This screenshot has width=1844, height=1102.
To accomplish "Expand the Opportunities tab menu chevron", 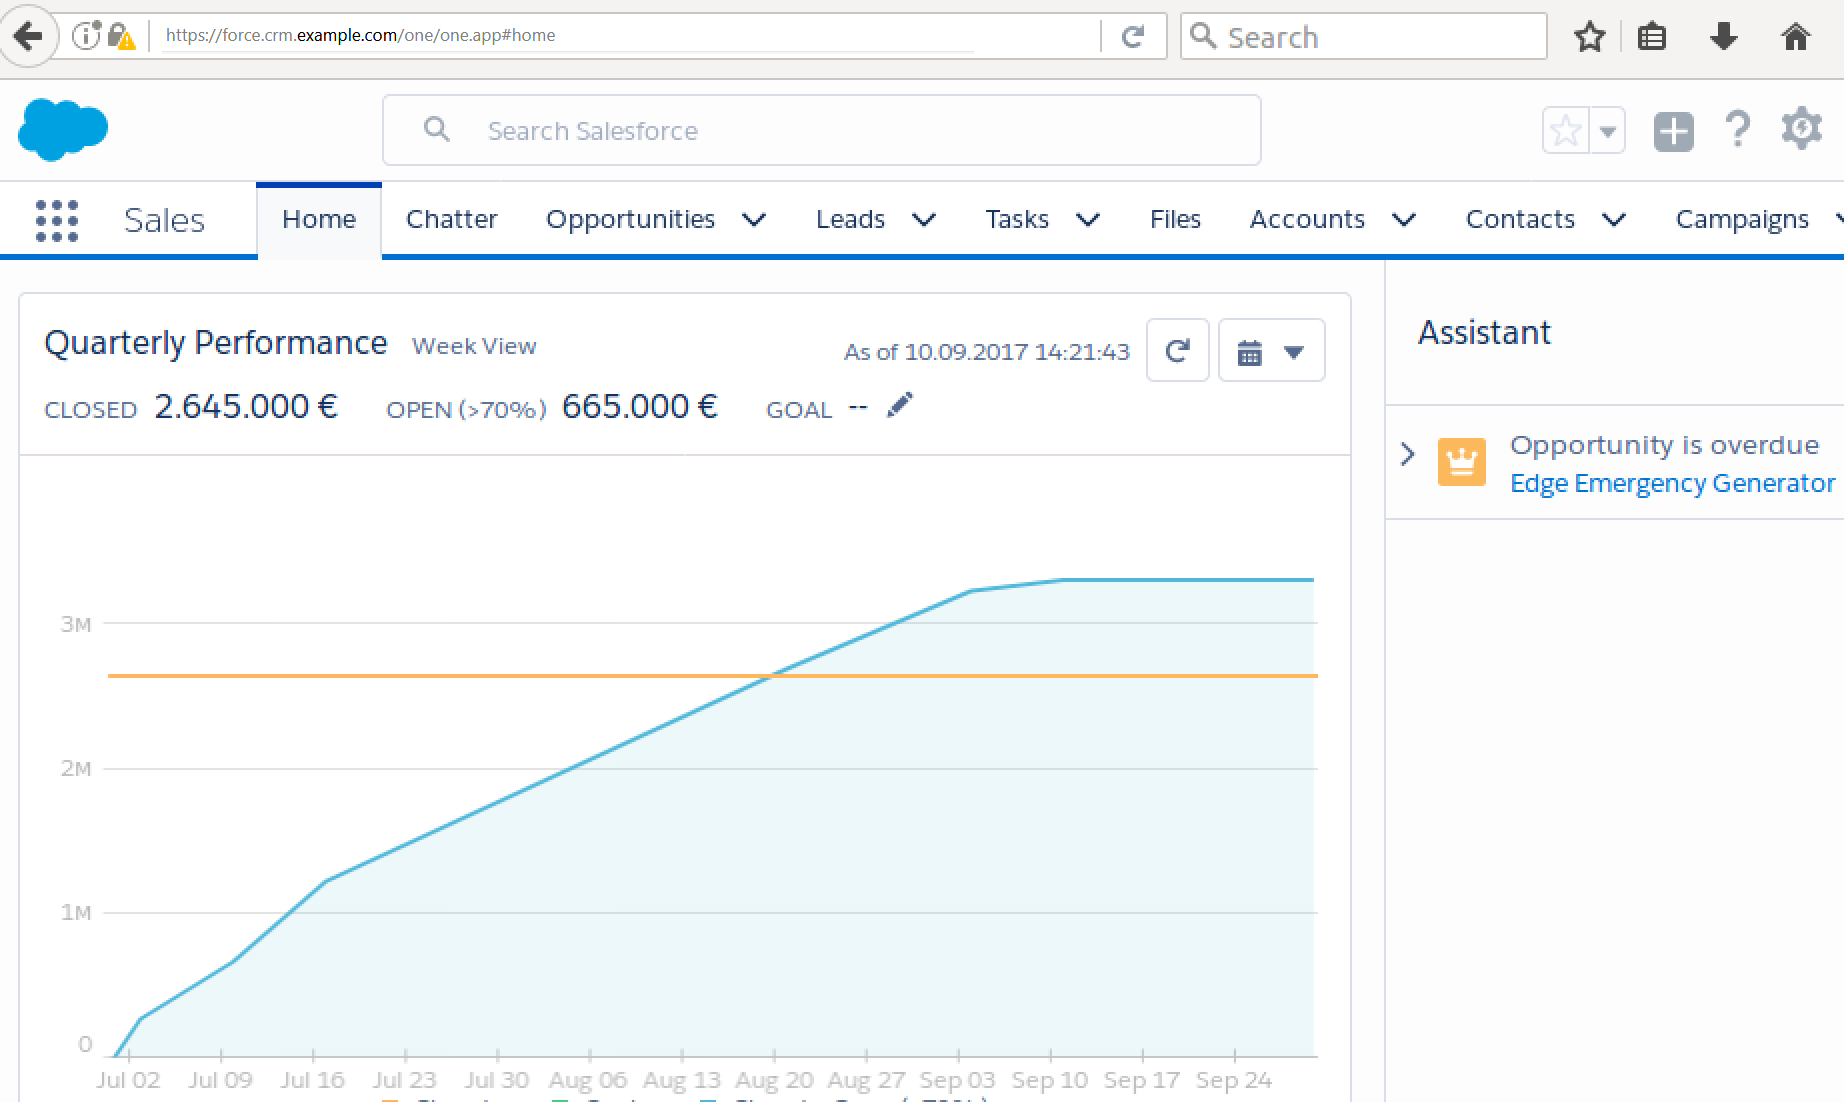I will pos(755,220).
